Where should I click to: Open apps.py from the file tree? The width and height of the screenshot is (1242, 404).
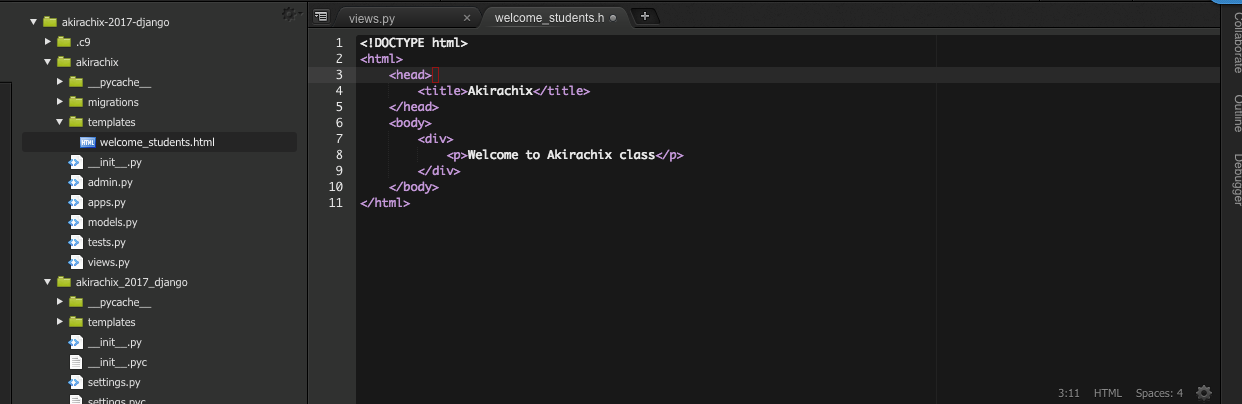(106, 202)
